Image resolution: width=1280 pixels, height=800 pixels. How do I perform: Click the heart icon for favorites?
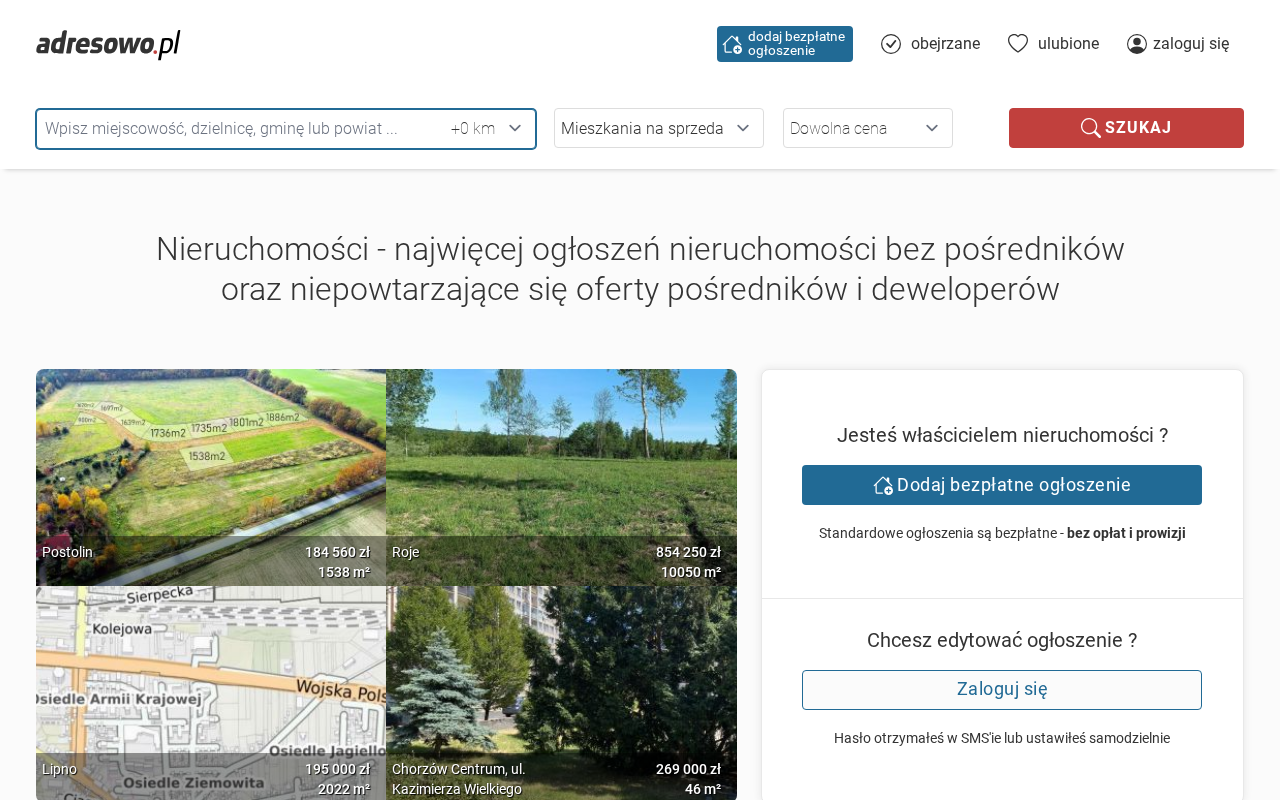[x=1018, y=43]
